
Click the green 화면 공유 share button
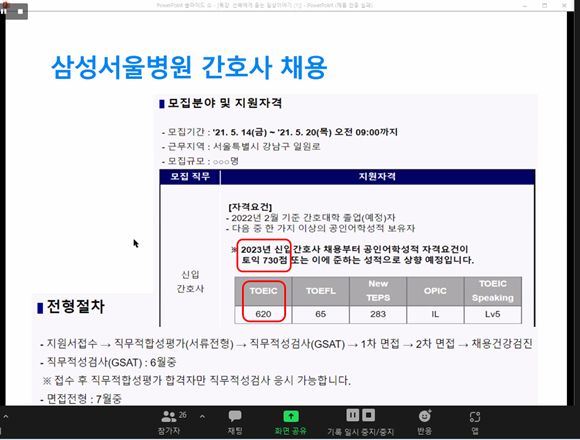[x=291, y=422]
